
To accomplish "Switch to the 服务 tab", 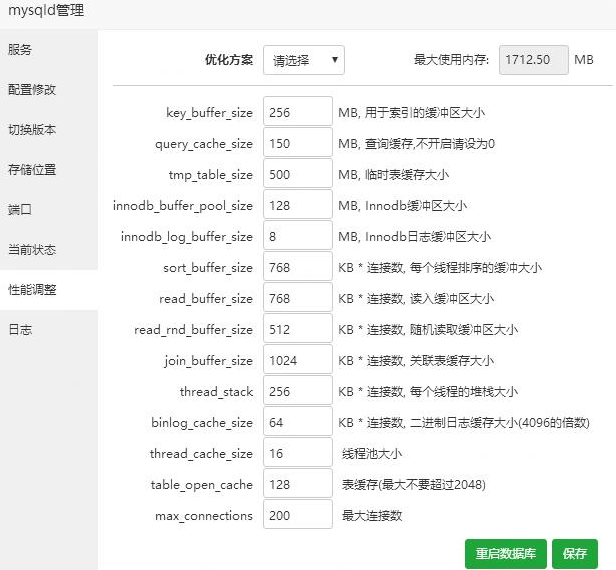I will pyautogui.click(x=20, y=49).
